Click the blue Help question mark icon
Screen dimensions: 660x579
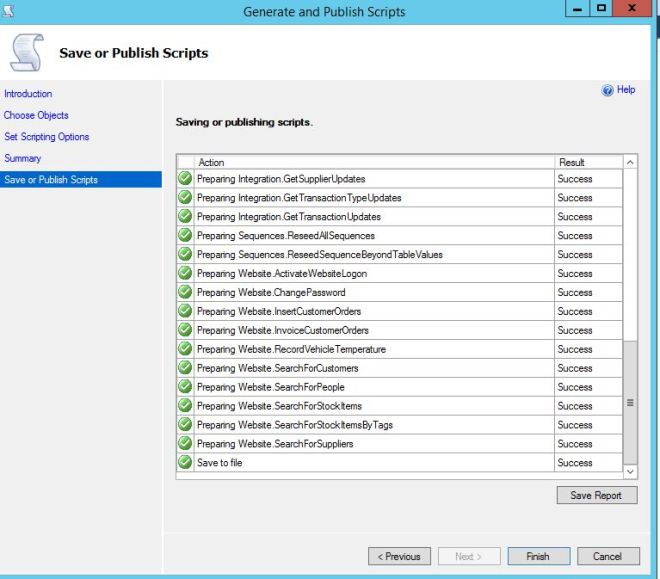pos(609,90)
